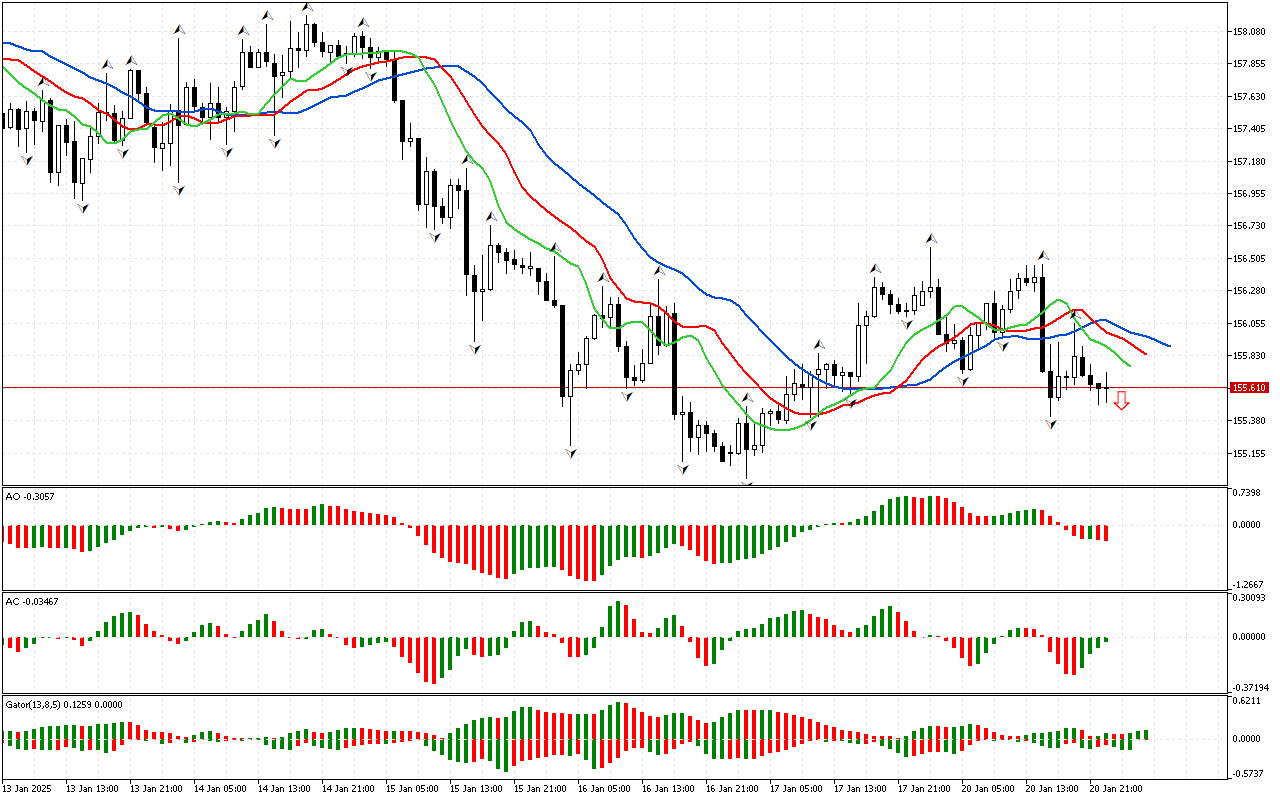Image resolution: width=1280 pixels, height=800 pixels.
Task: Click the AC -0.03467 indicator label
Action: coord(31,601)
